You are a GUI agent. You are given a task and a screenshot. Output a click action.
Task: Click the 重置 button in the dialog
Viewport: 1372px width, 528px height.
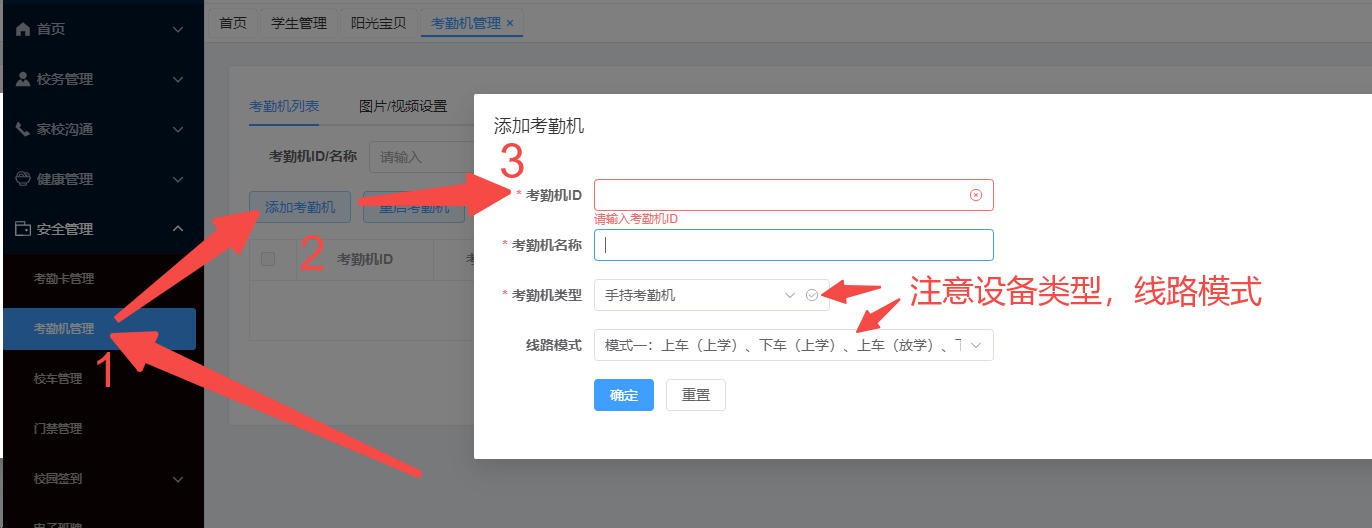(696, 395)
